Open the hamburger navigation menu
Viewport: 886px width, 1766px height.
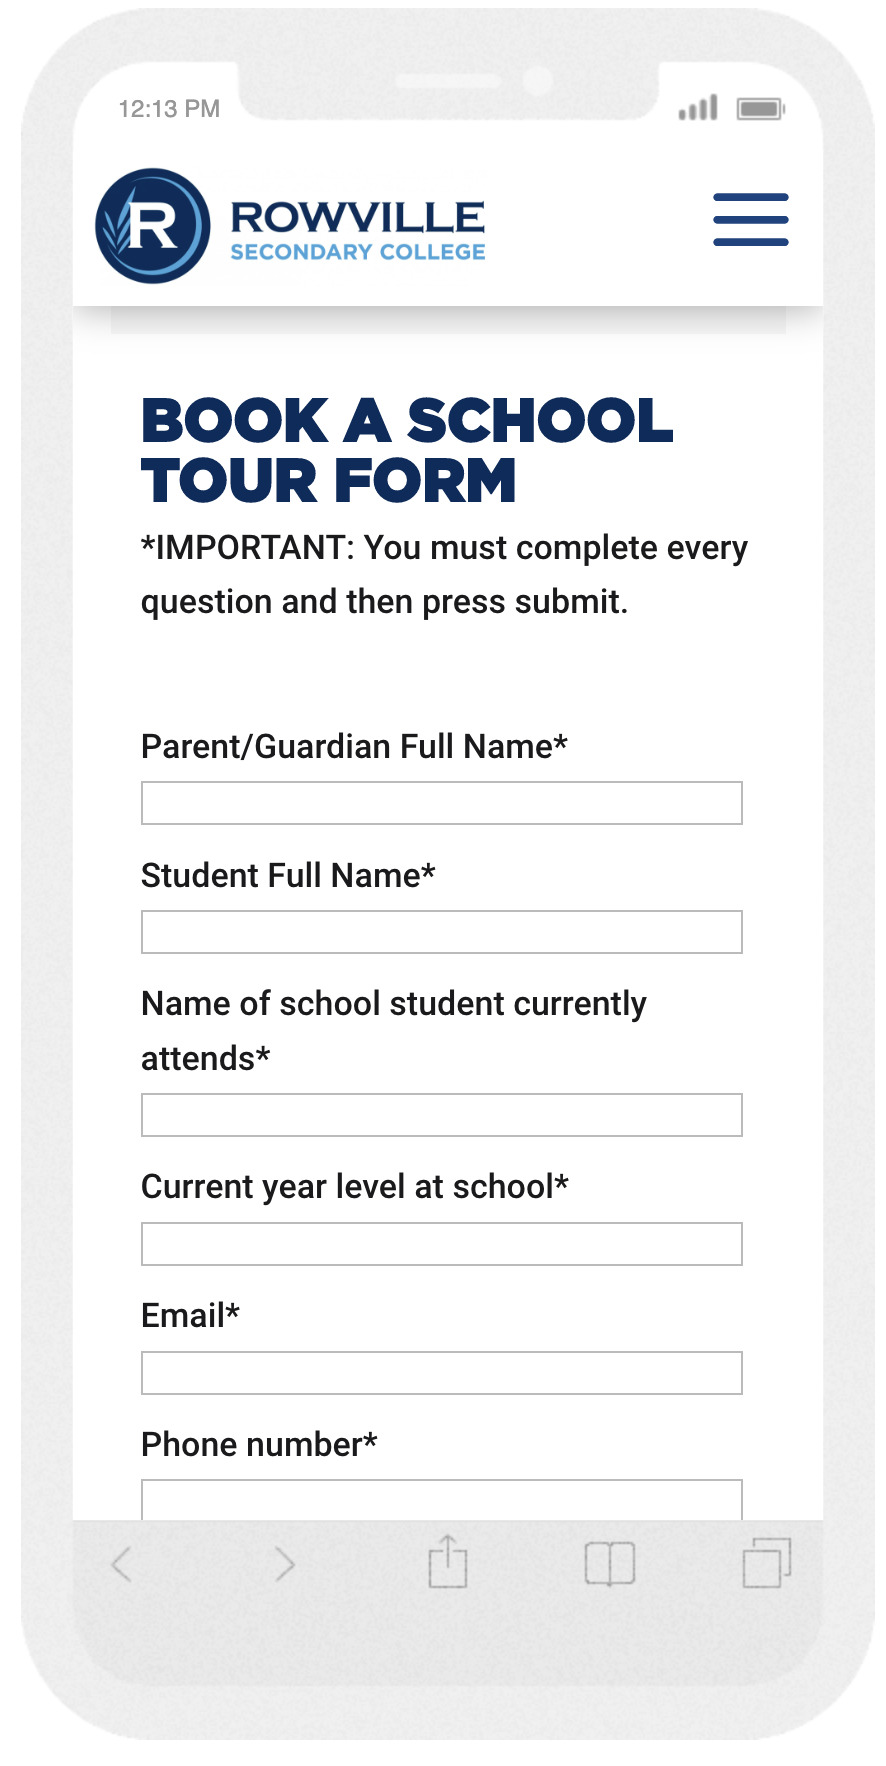[750, 219]
